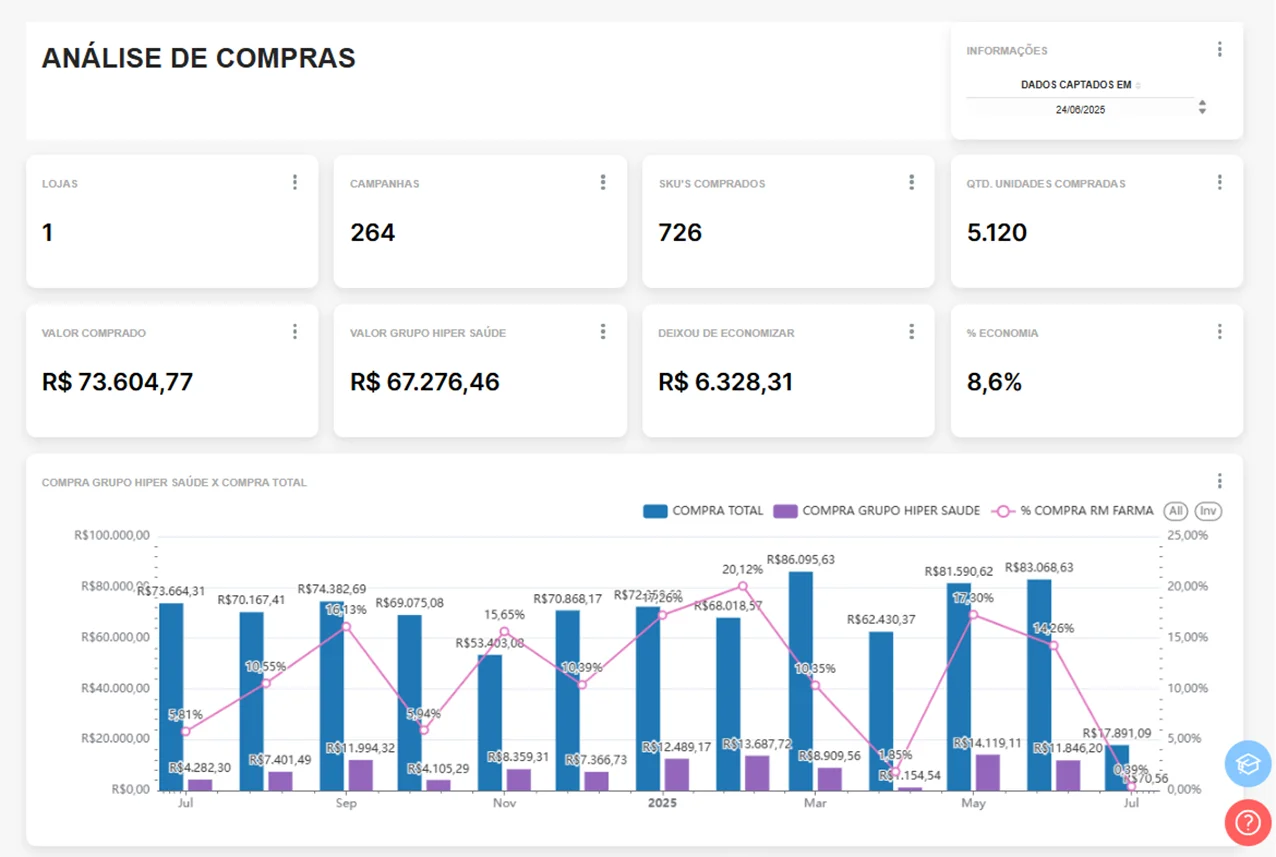Open Valor Grupo Hiper Saúde card menu
Screen dimensions: 1276x857
point(603,331)
